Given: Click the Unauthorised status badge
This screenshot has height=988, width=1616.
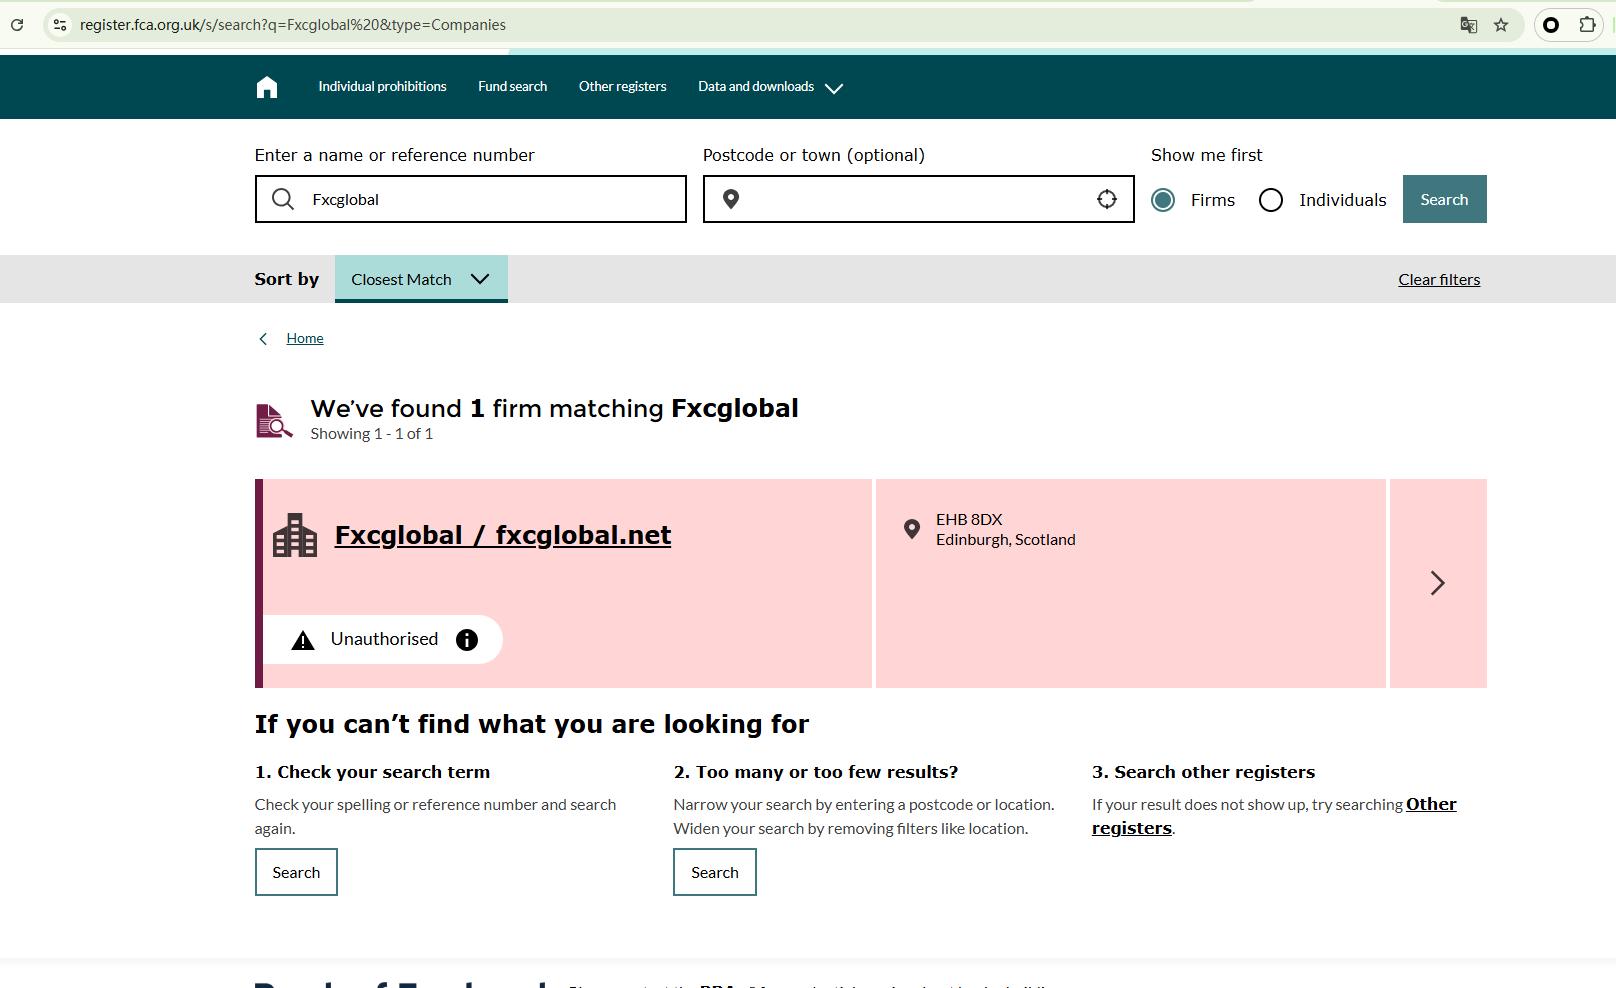Looking at the screenshot, I should (383, 639).
